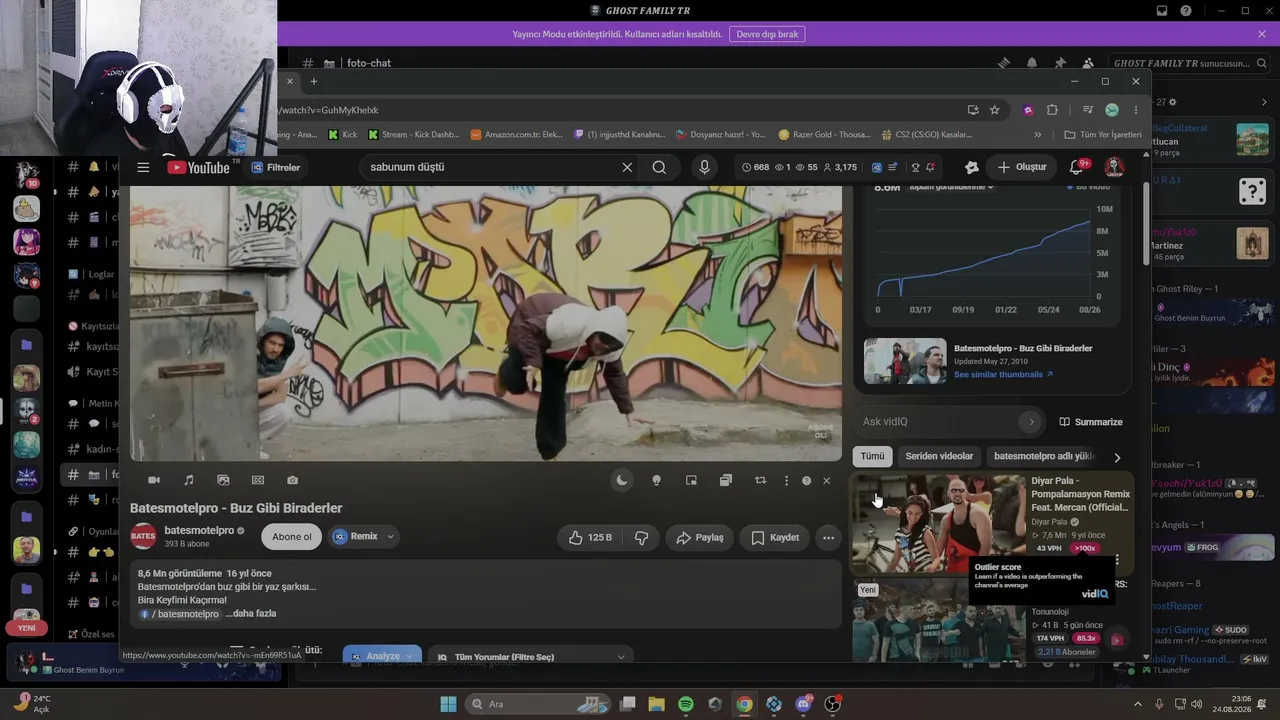Expand the Remix dropdown arrow
This screenshot has height=720, width=1280.
(390, 537)
